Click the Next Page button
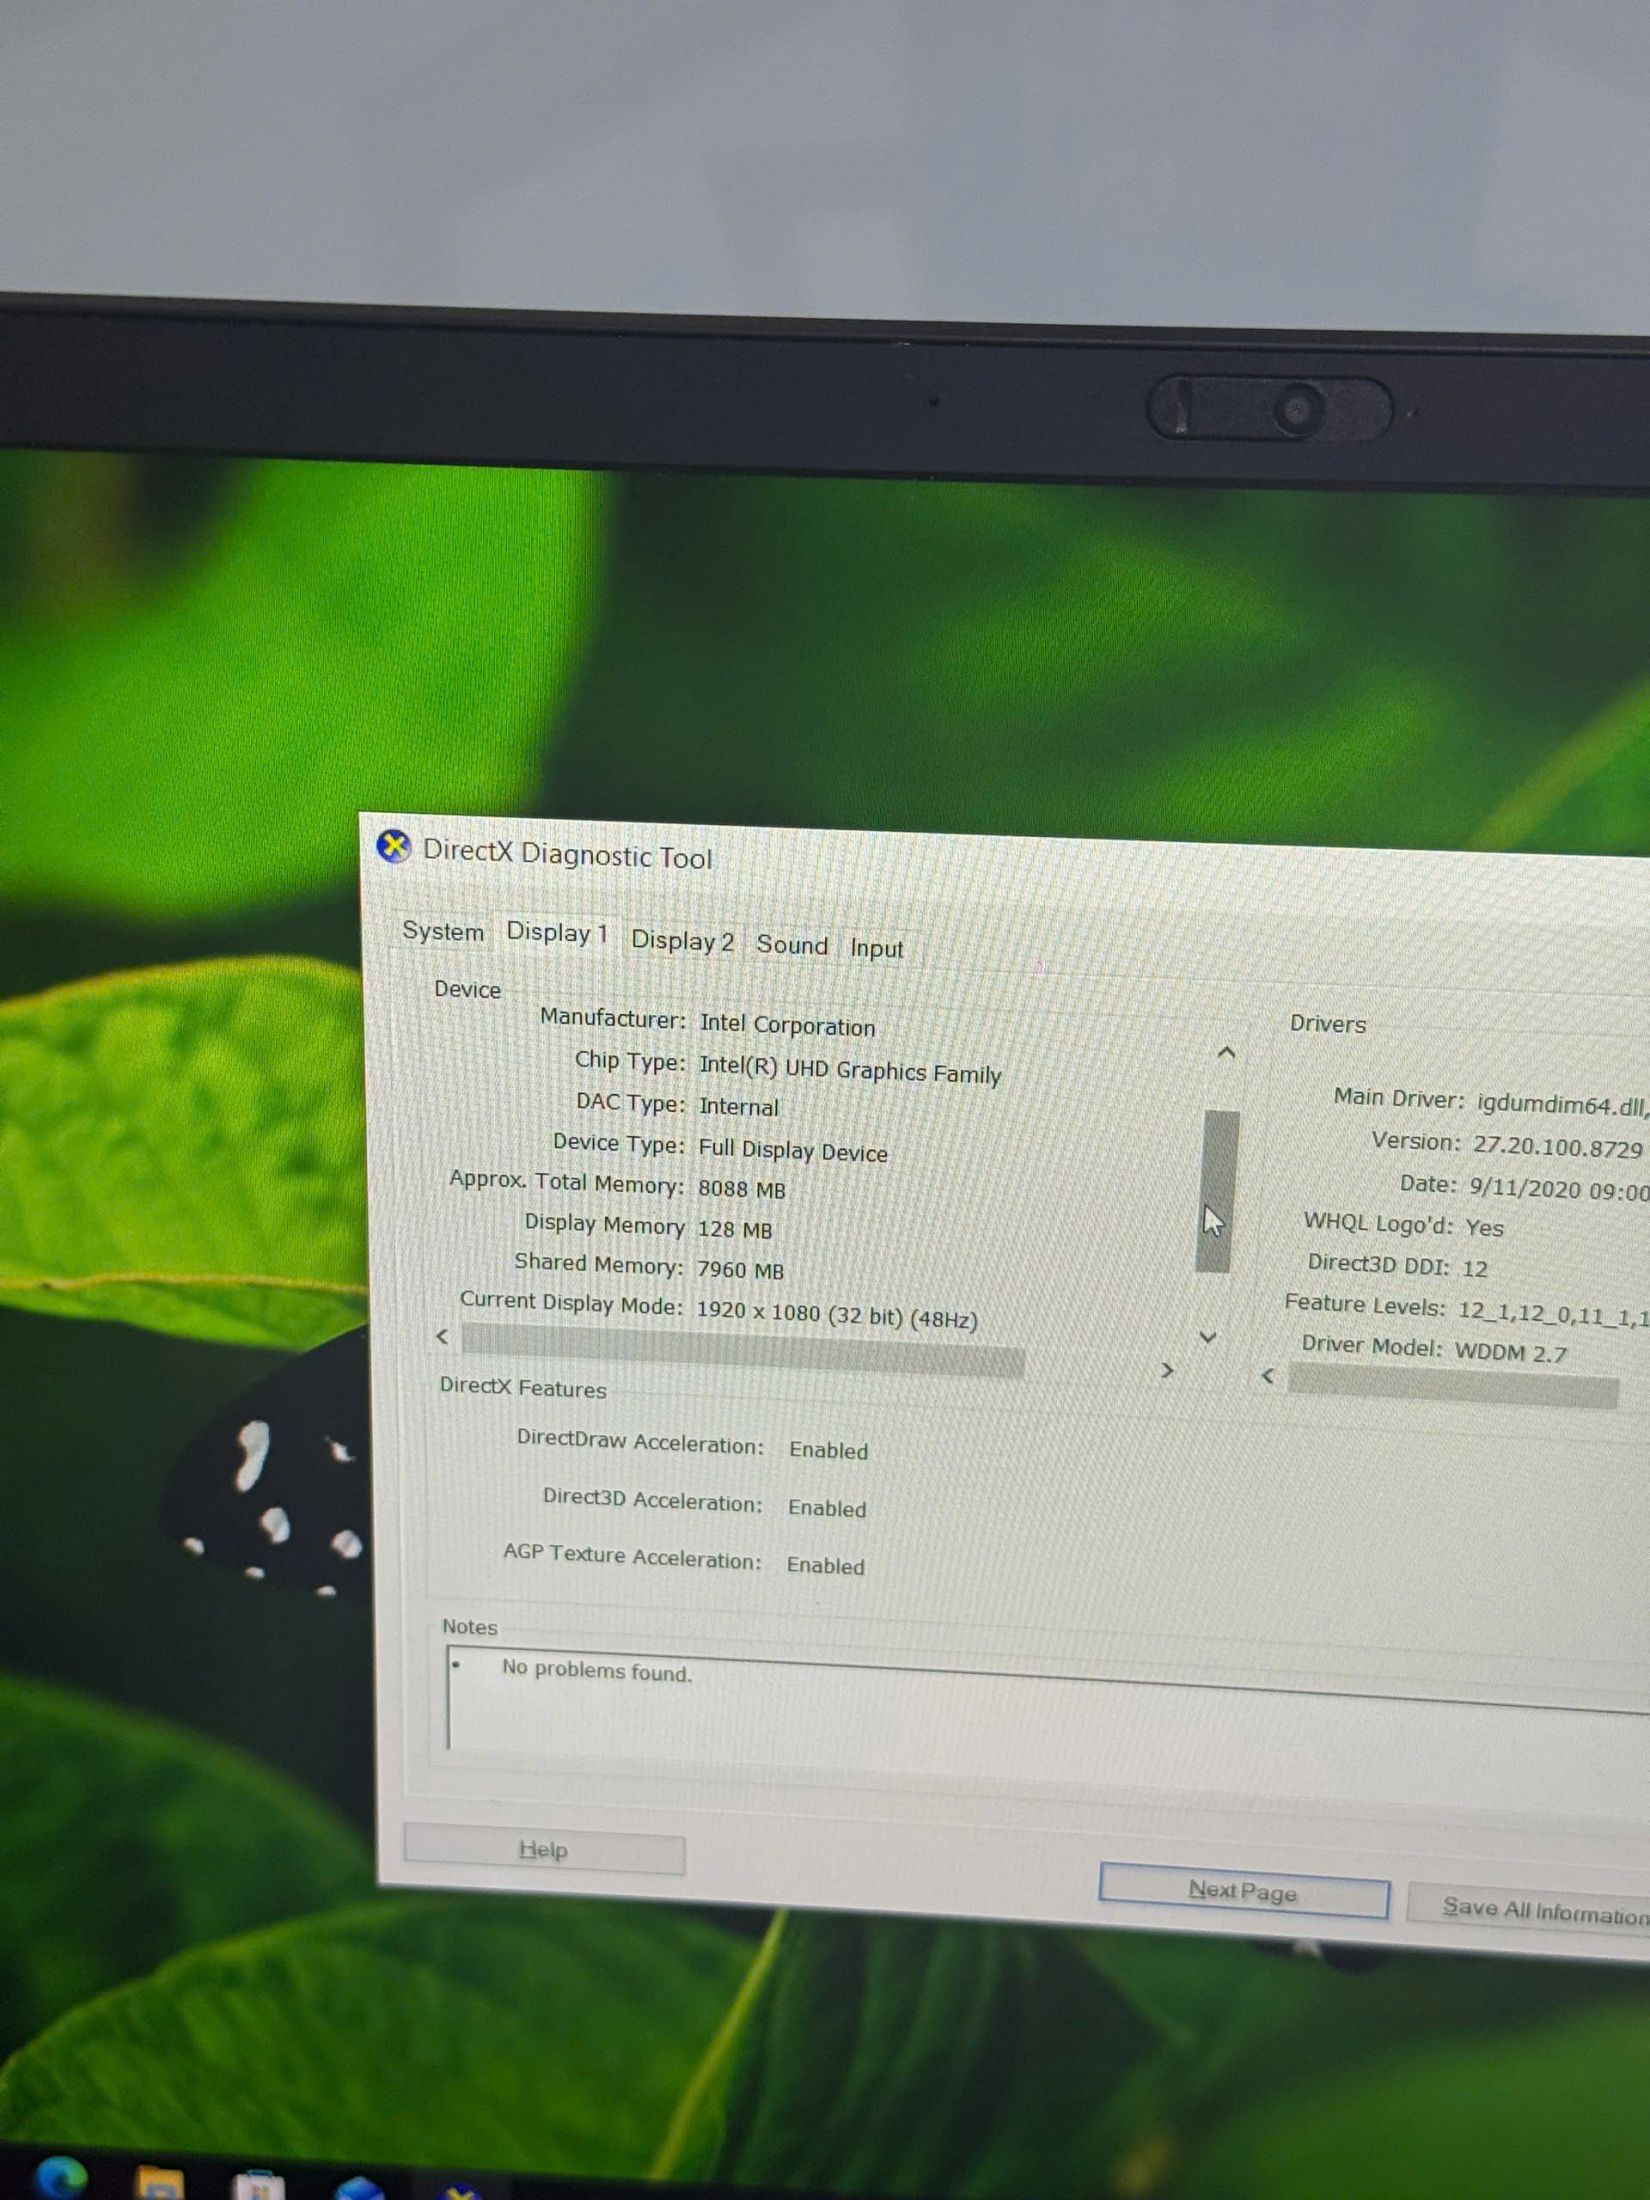The image size is (1650, 2200). (x=1242, y=1891)
